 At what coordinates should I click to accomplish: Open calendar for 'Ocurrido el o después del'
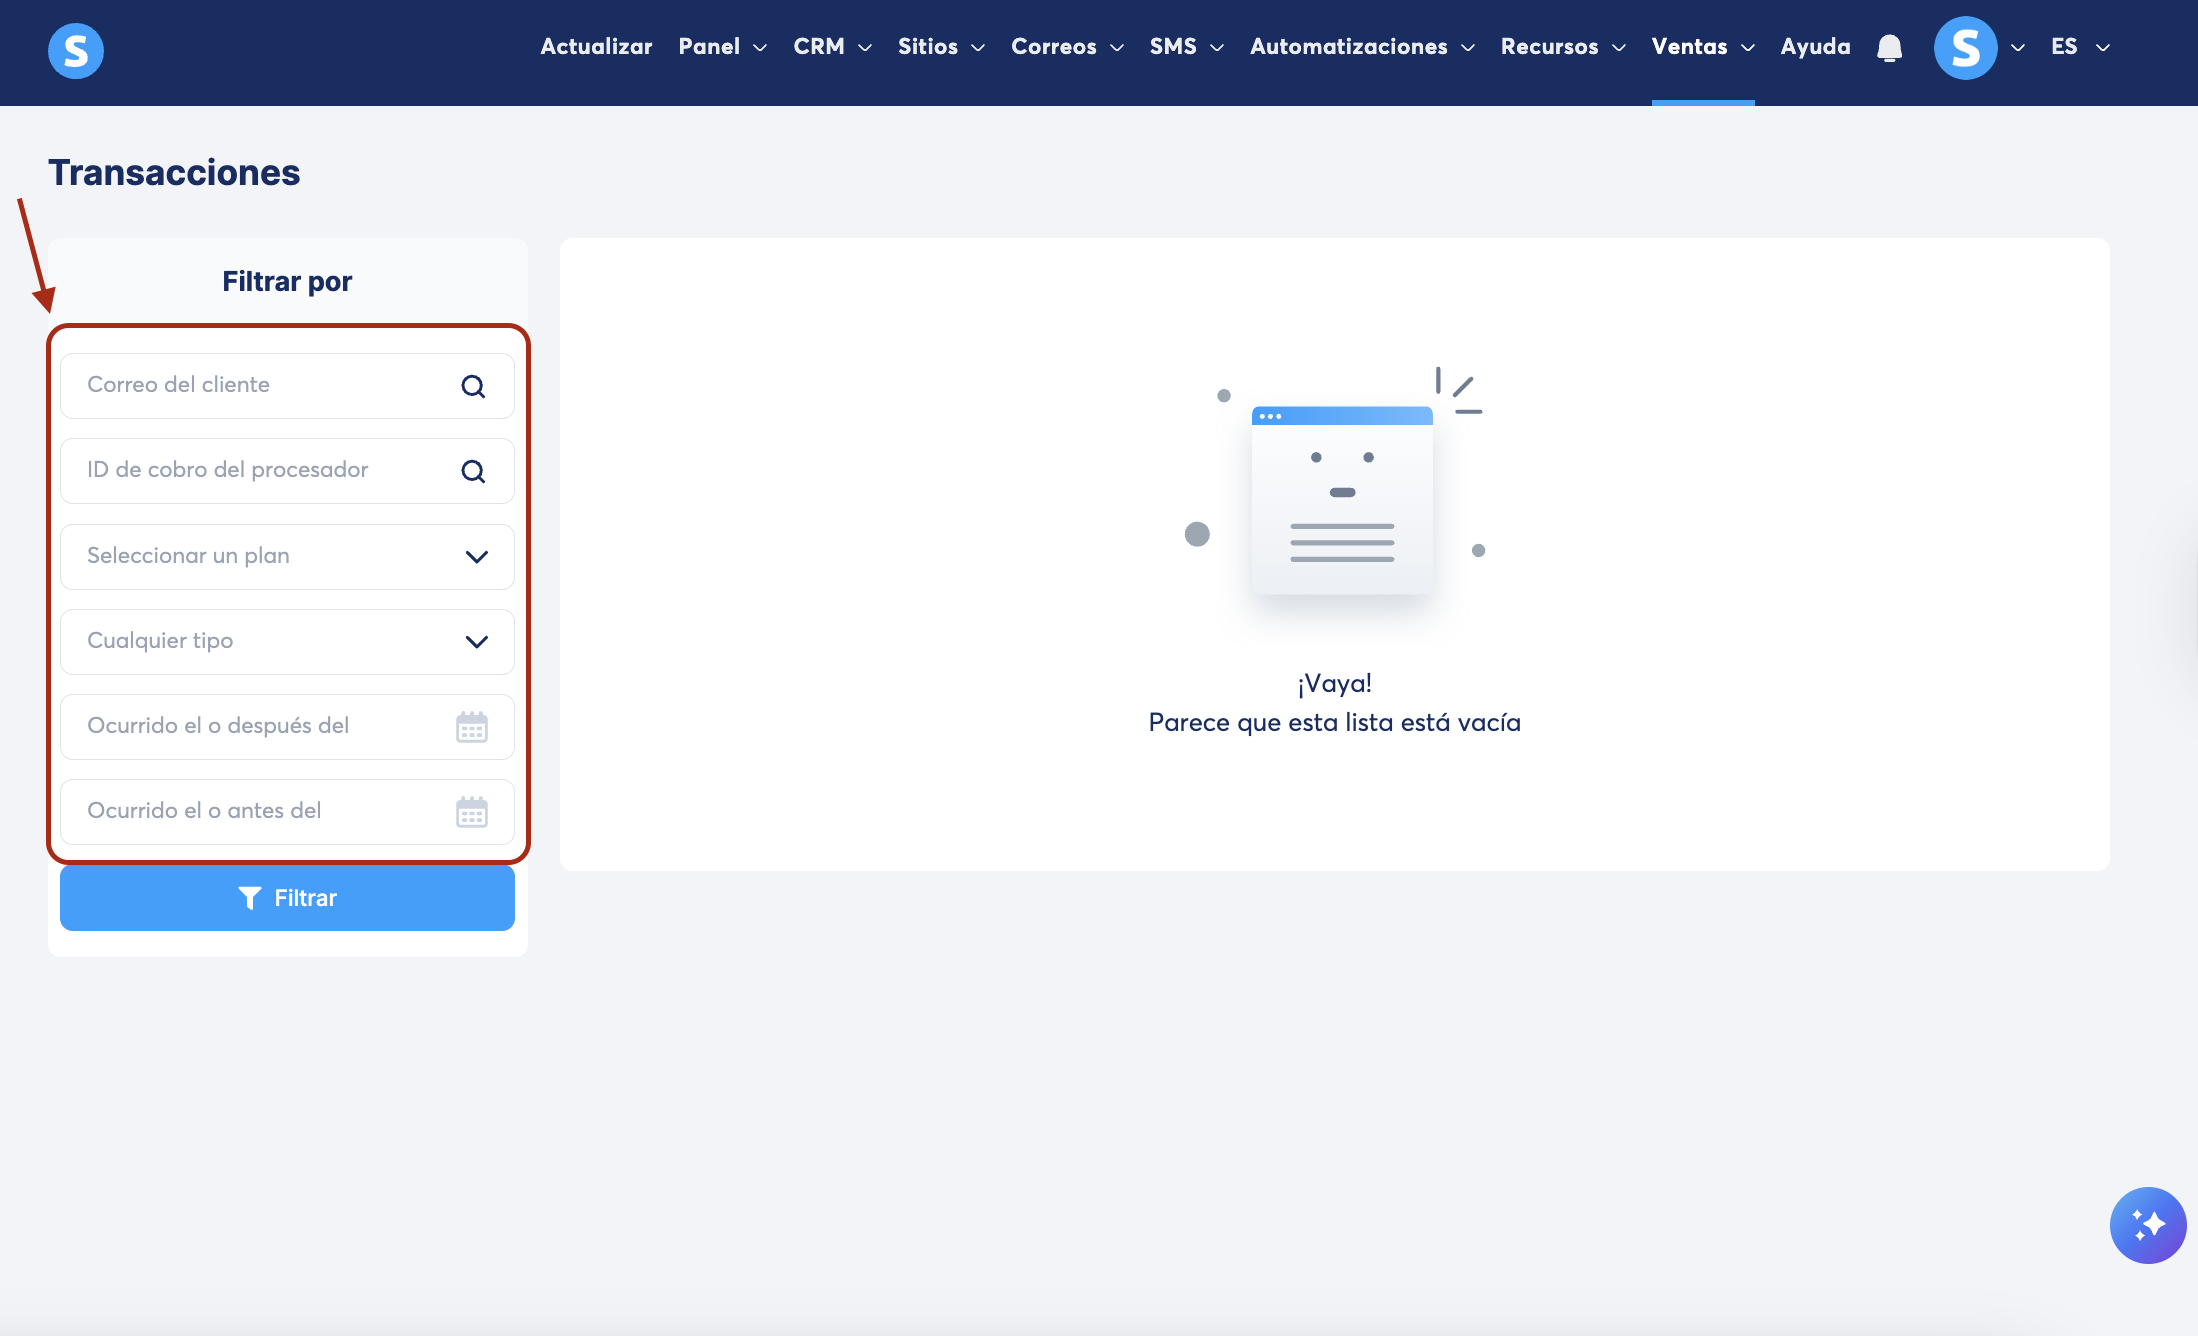[x=472, y=727]
